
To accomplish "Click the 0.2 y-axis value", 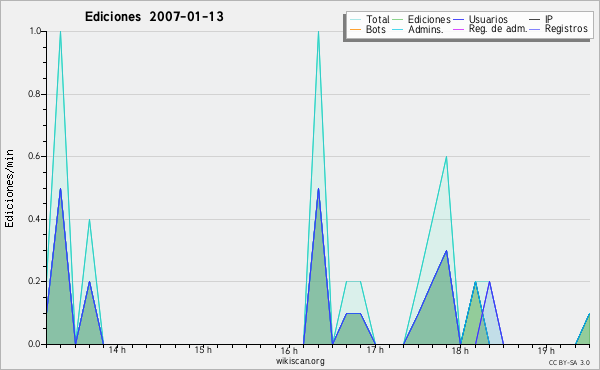I will pos(35,281).
